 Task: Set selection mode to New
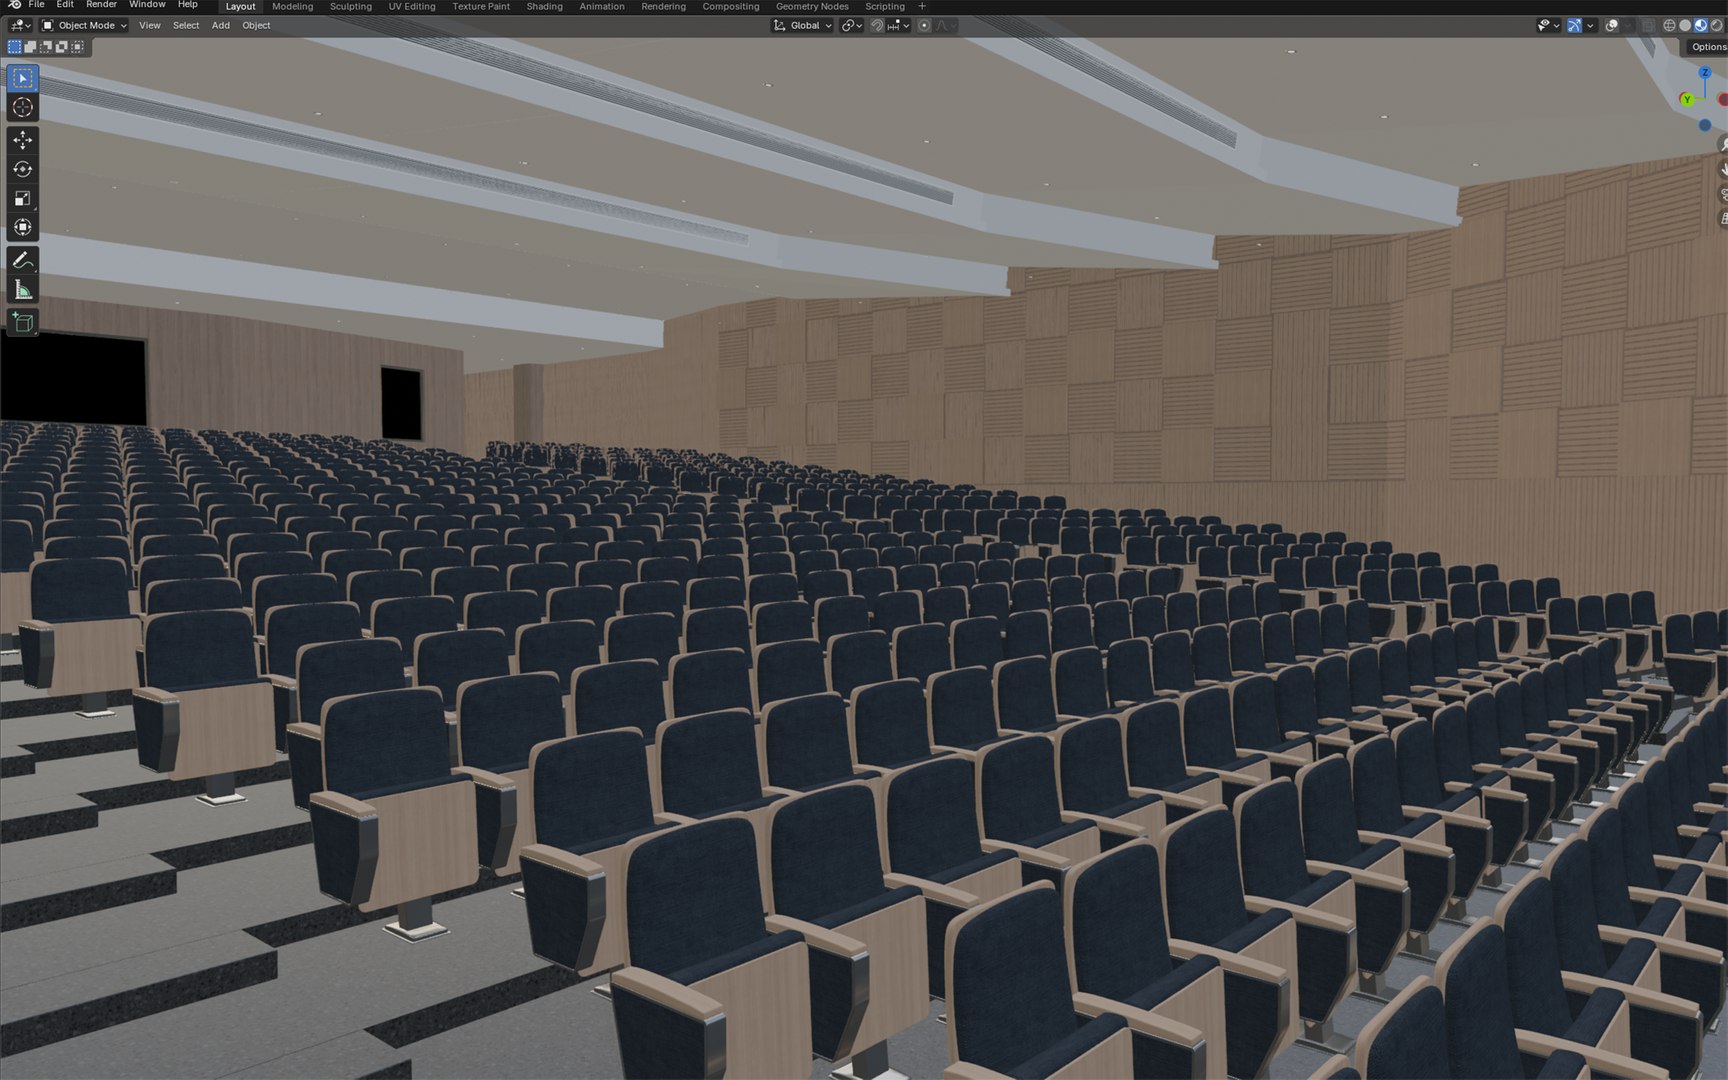(14, 47)
